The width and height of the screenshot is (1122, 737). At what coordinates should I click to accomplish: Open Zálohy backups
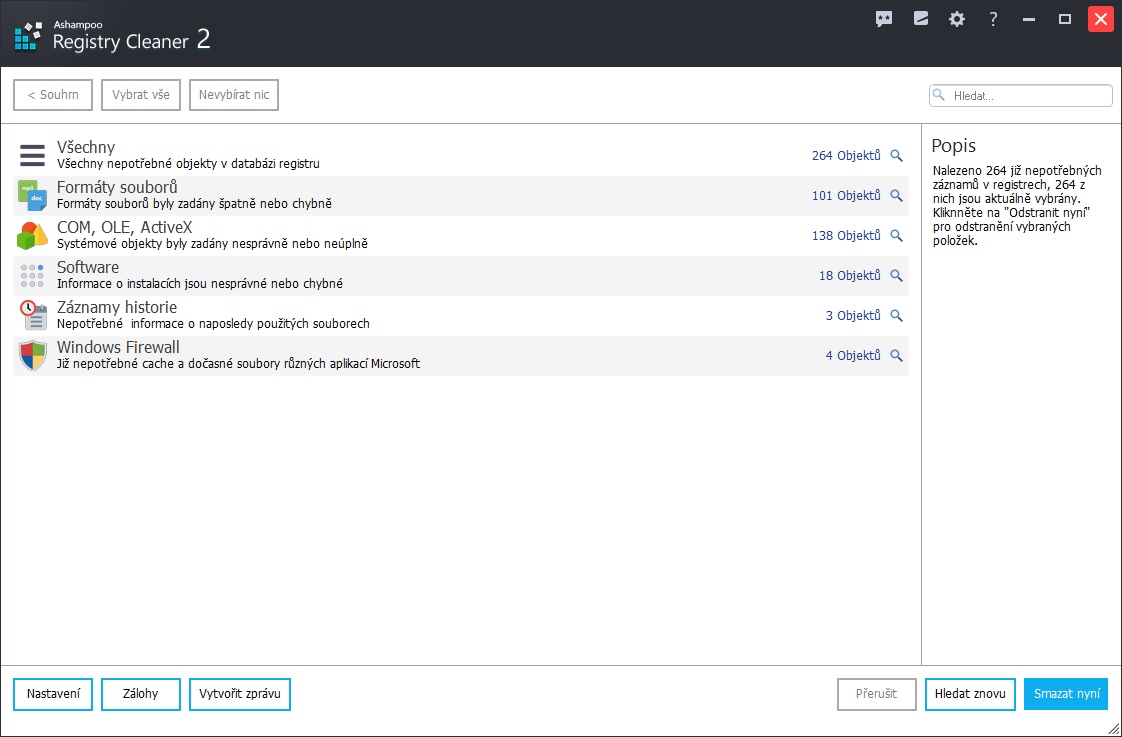(x=141, y=694)
